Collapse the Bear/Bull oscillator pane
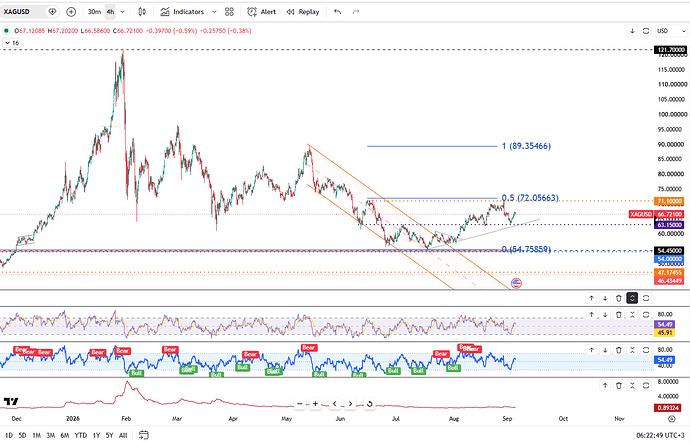The height and width of the screenshot is (442, 690). (x=632, y=350)
